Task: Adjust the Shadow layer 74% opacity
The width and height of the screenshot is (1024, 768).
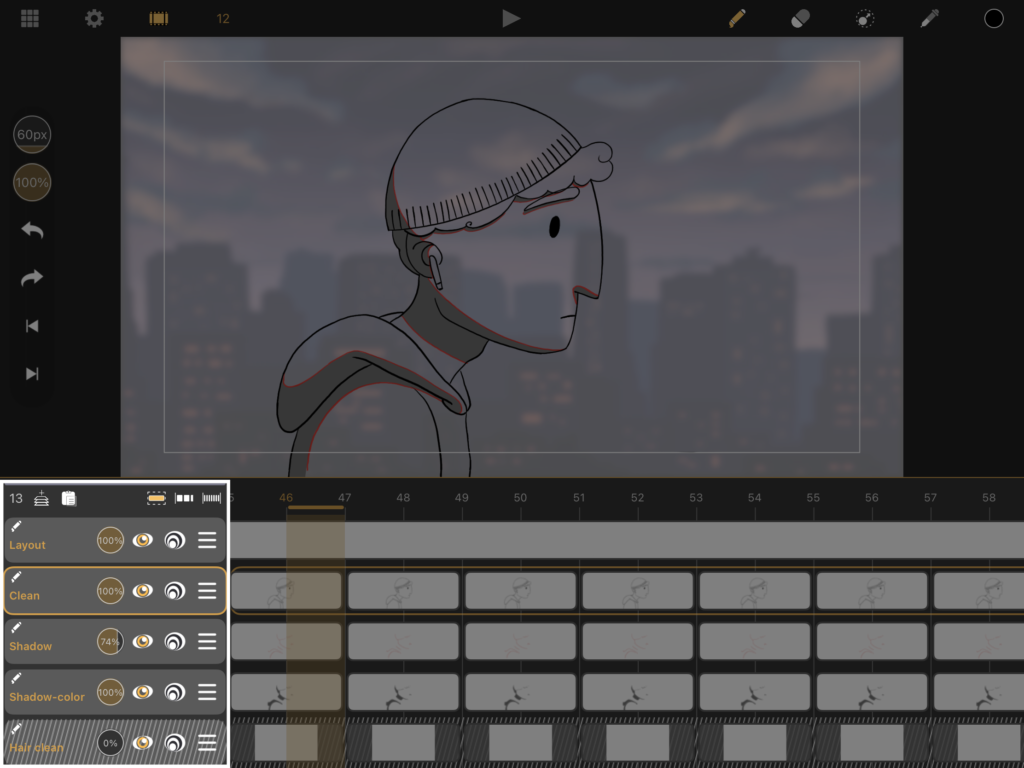Action: (x=110, y=641)
